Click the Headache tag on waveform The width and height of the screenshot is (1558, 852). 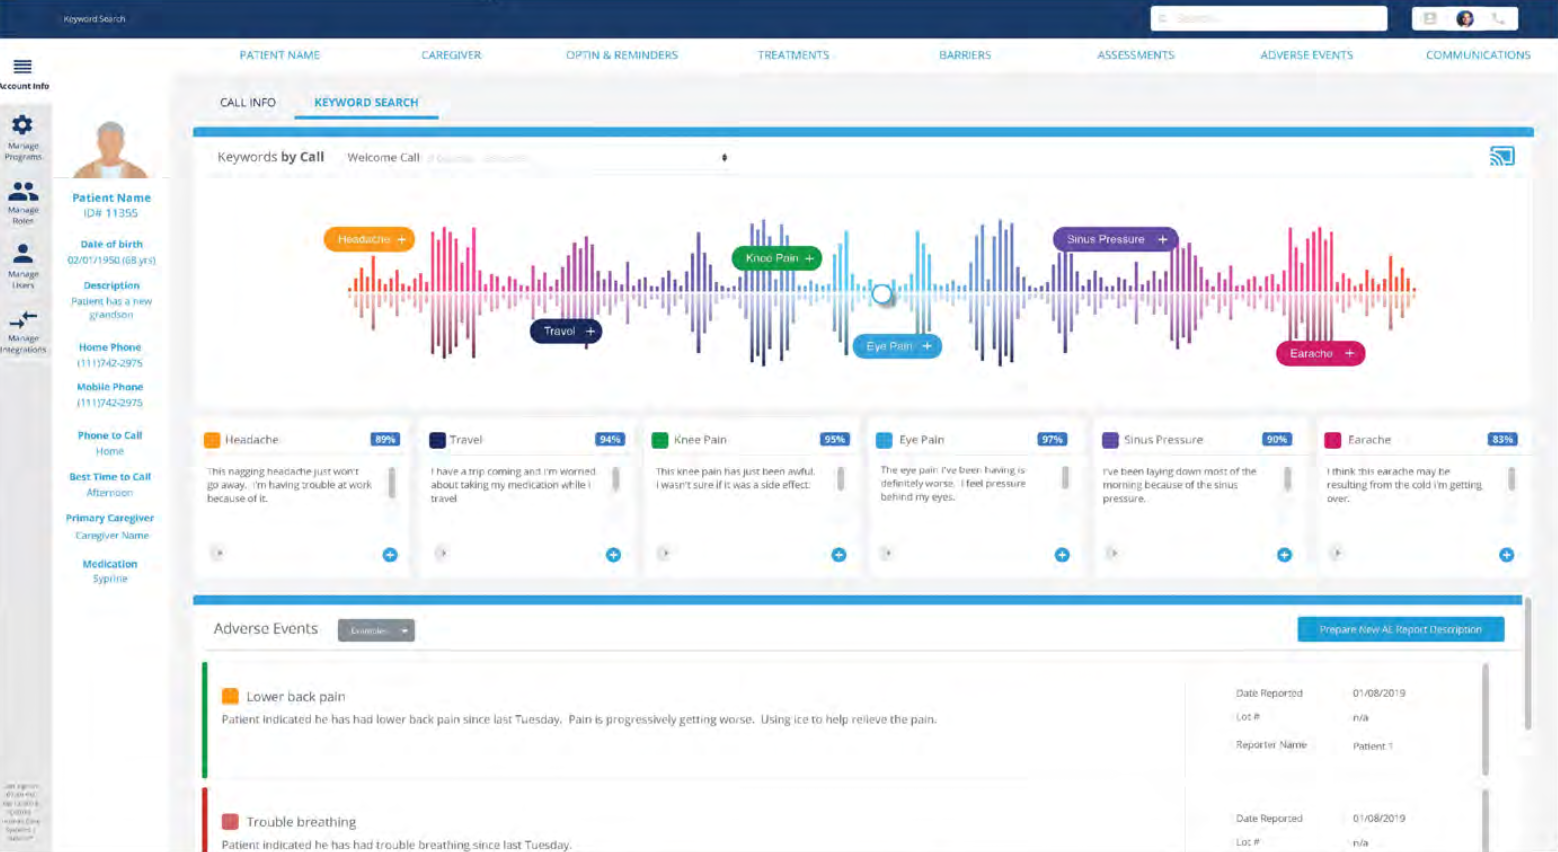pos(369,239)
